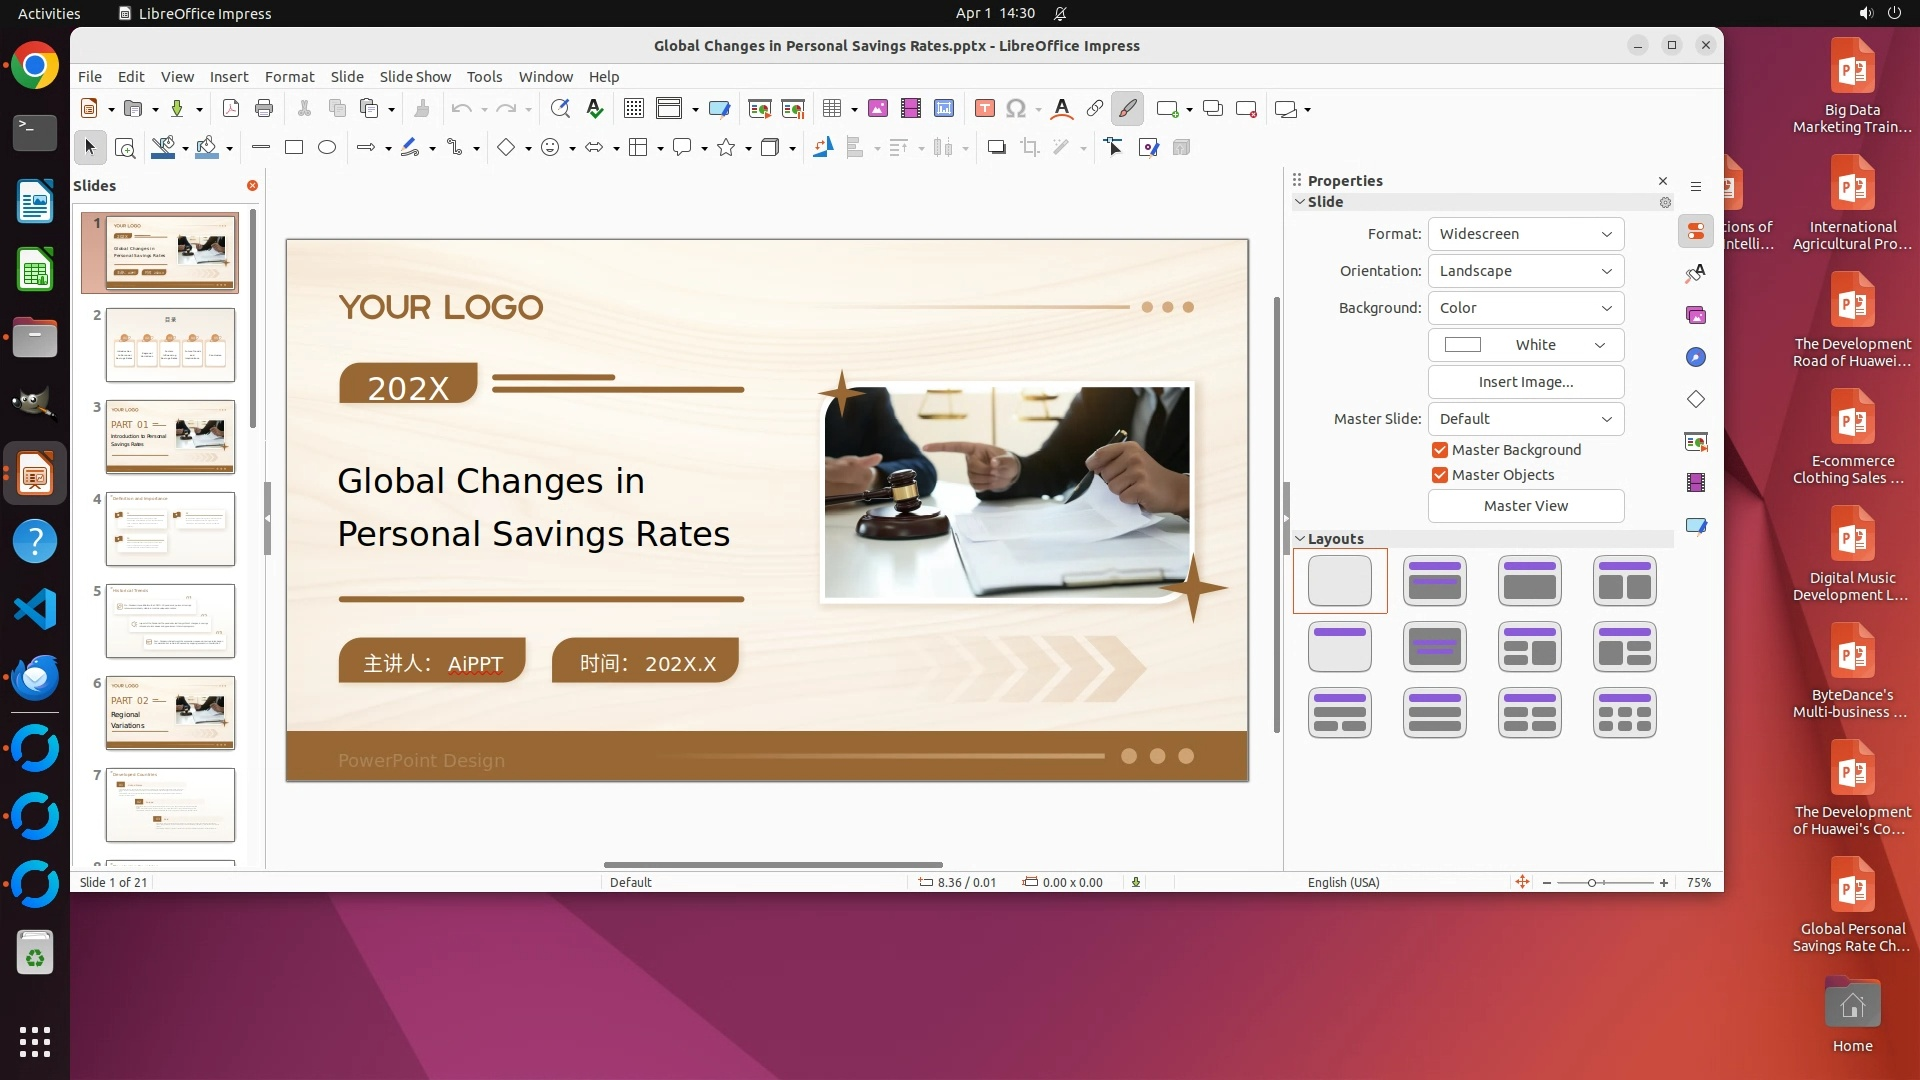Click the Insert Table icon
Screen dimensions: 1920x1080
[831, 109]
